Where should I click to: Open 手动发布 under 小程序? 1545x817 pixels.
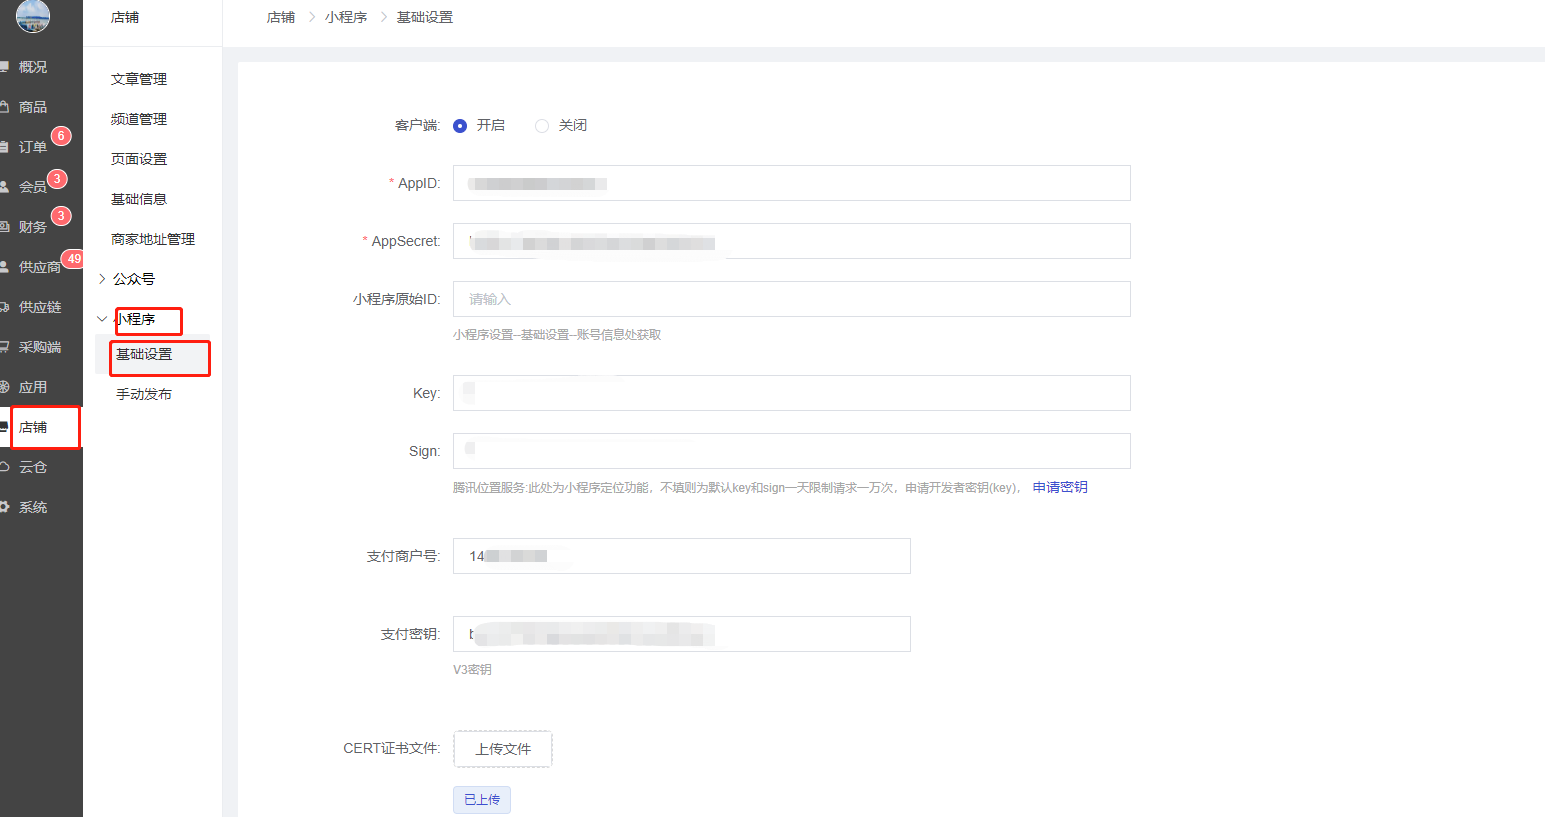pos(144,394)
